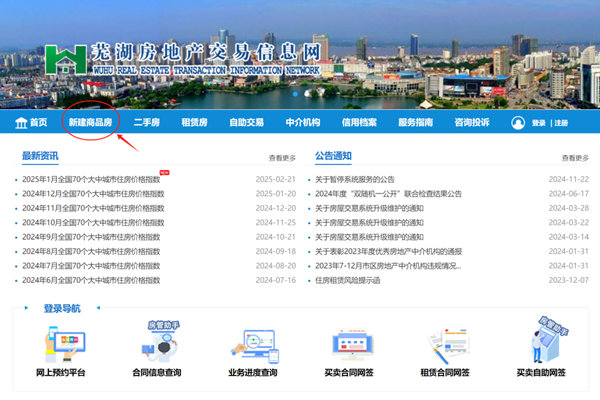600x400 pixels.
Task: Select the 业务进度查询 icon
Action: pos(251,346)
